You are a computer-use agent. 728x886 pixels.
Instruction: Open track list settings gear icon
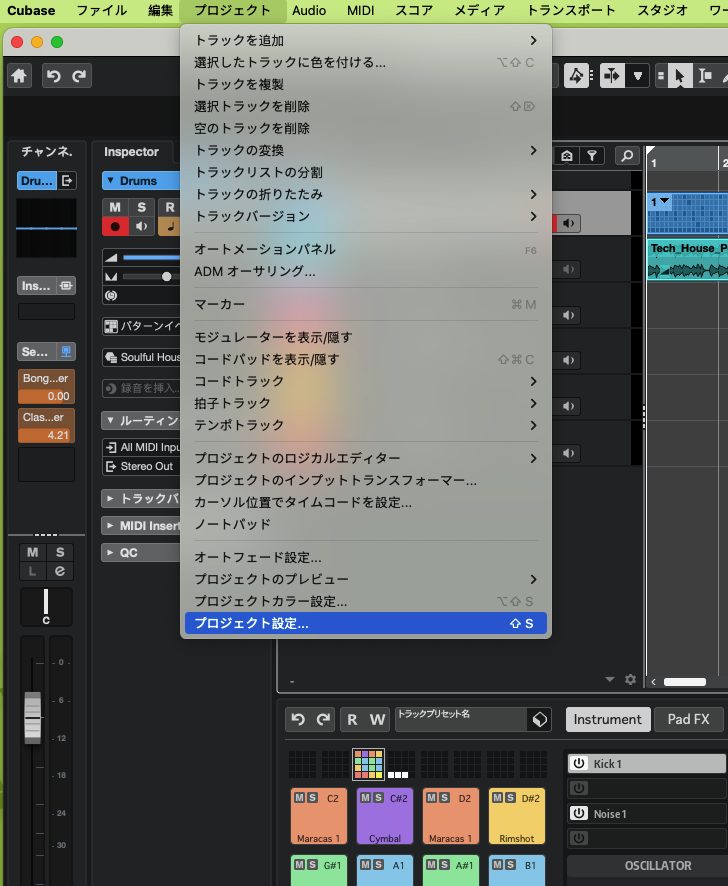click(630, 680)
